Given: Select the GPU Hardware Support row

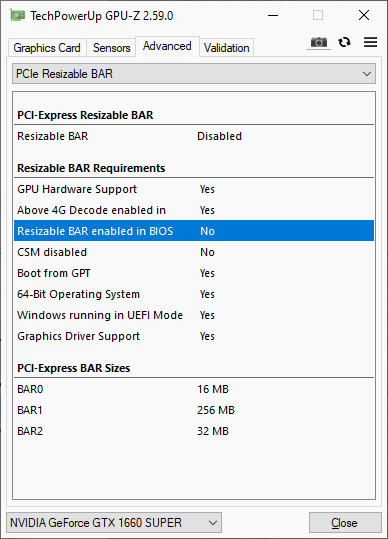Looking at the screenshot, I should click(x=194, y=189).
